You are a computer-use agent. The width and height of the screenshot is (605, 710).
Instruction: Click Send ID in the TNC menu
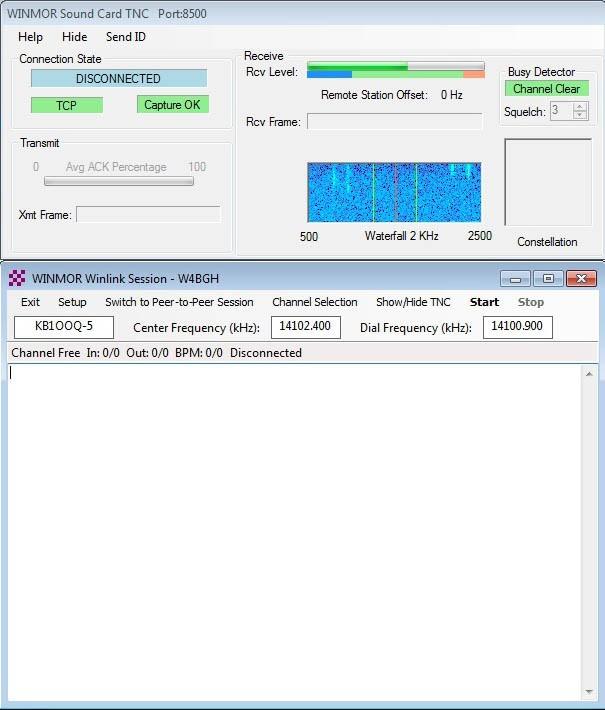pyautogui.click(x=125, y=37)
